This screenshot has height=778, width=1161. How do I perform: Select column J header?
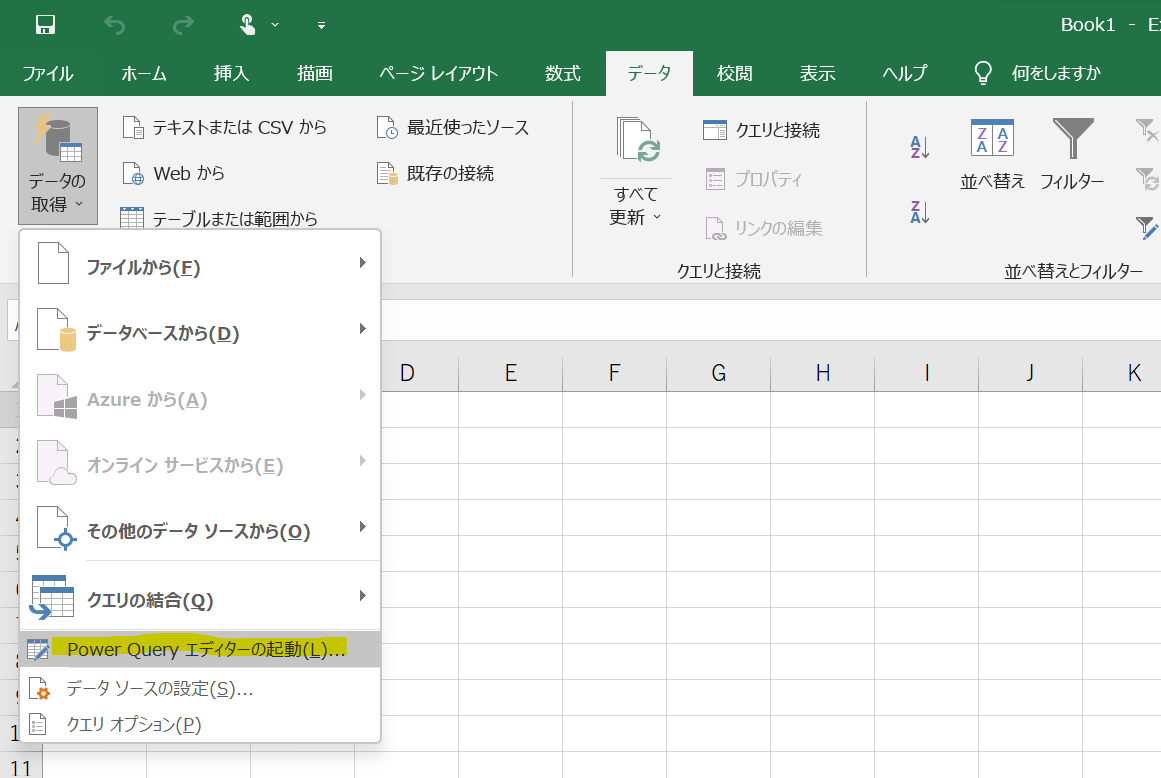[1030, 372]
